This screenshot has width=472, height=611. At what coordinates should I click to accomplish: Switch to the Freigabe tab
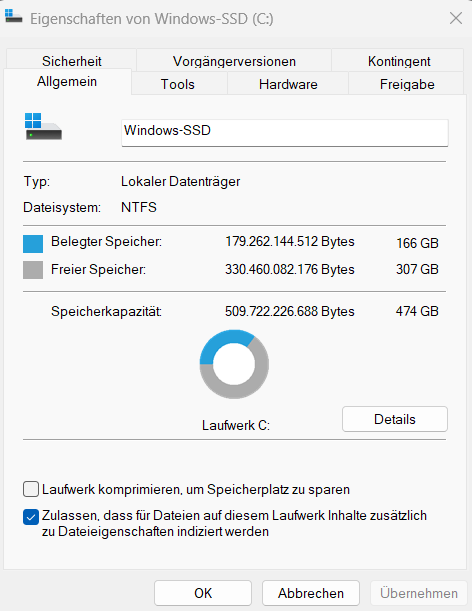pyautogui.click(x=407, y=83)
